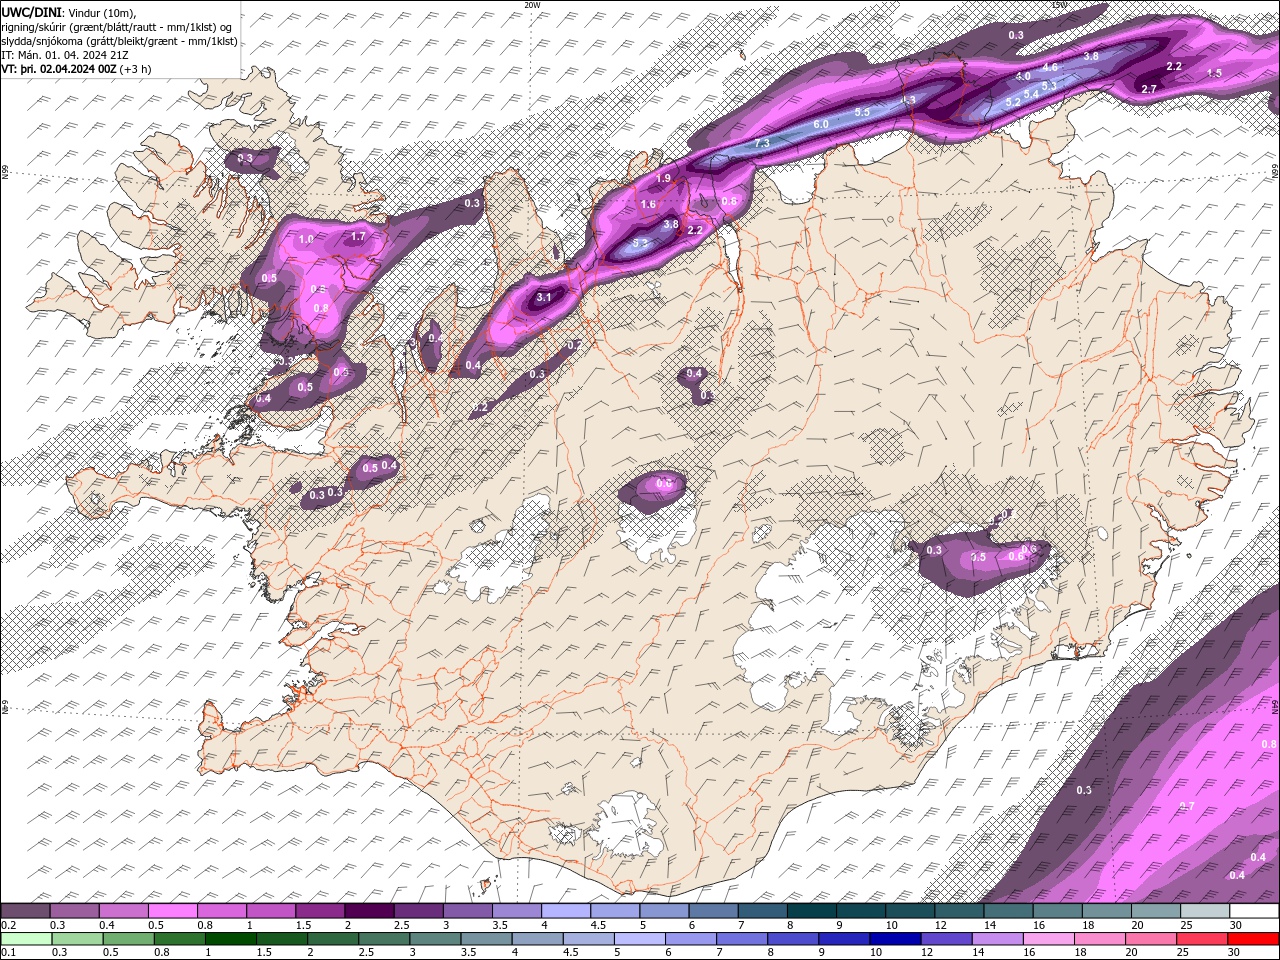
Task: Click the bottom legend row label 0.1
Action: pos(8,953)
